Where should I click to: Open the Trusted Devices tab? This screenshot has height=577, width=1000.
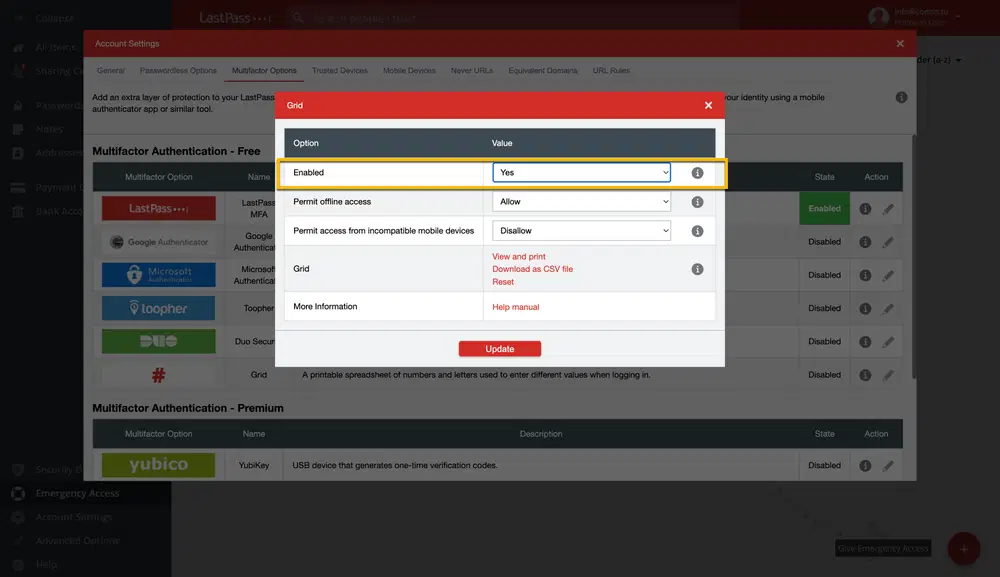point(340,71)
